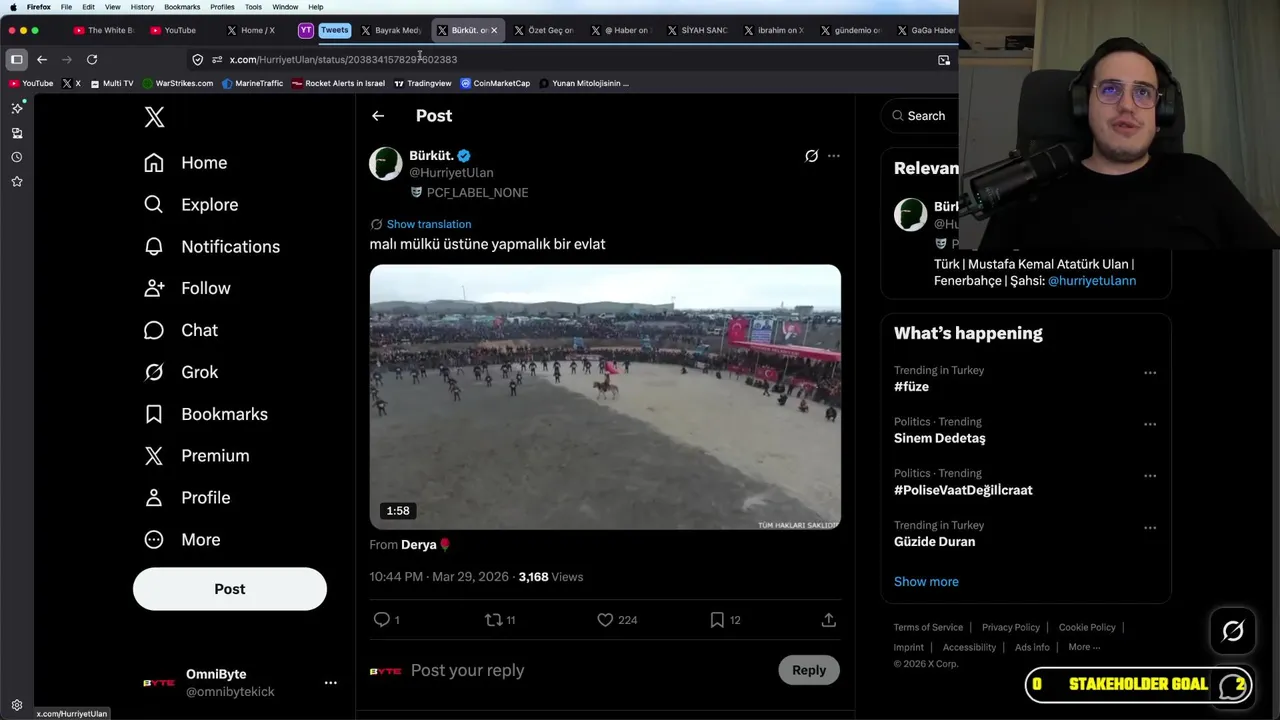Open Premium in the sidebar

196,456
